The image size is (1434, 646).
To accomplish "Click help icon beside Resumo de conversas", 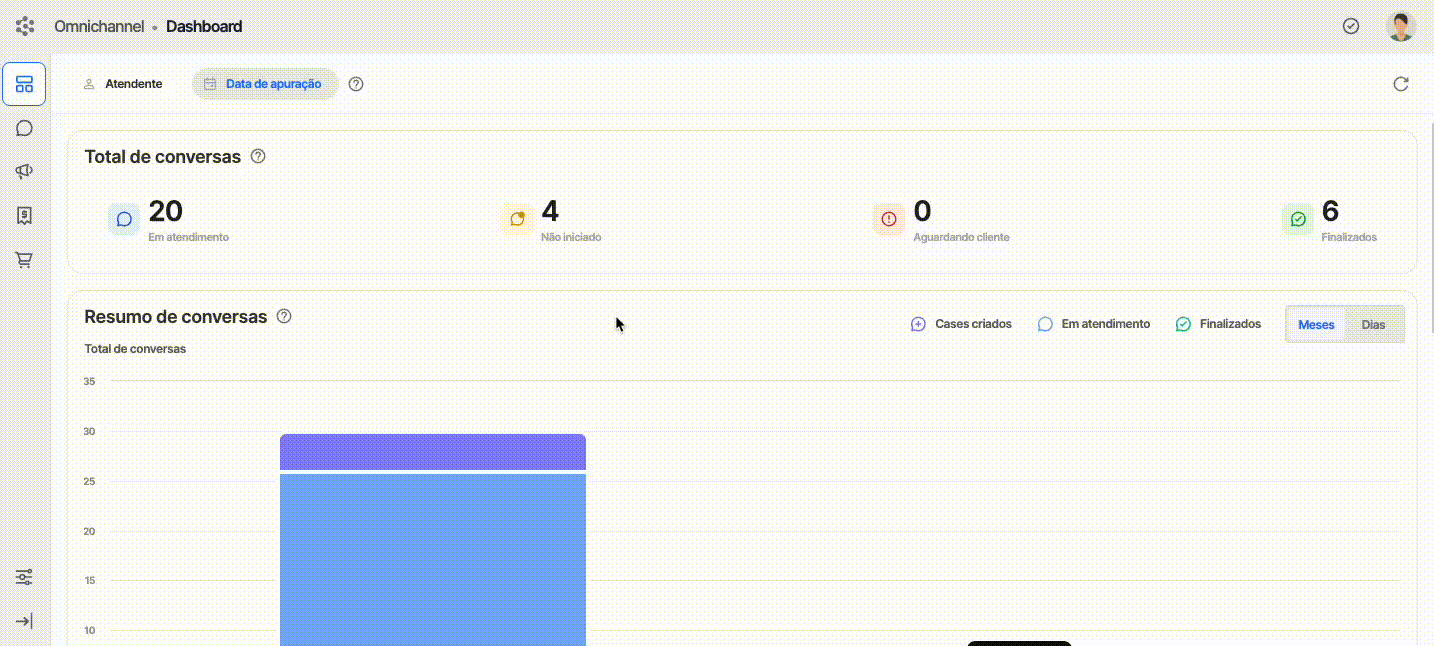I will pyautogui.click(x=284, y=316).
